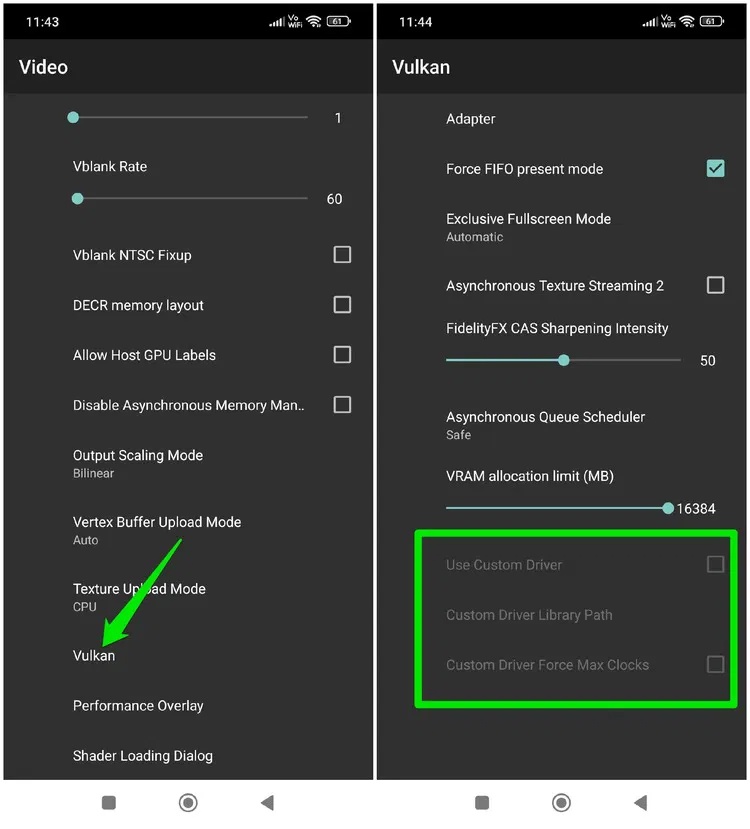
Task: Adjust the VRAM allocation limit slider
Action: pyautogui.click(x=668, y=508)
